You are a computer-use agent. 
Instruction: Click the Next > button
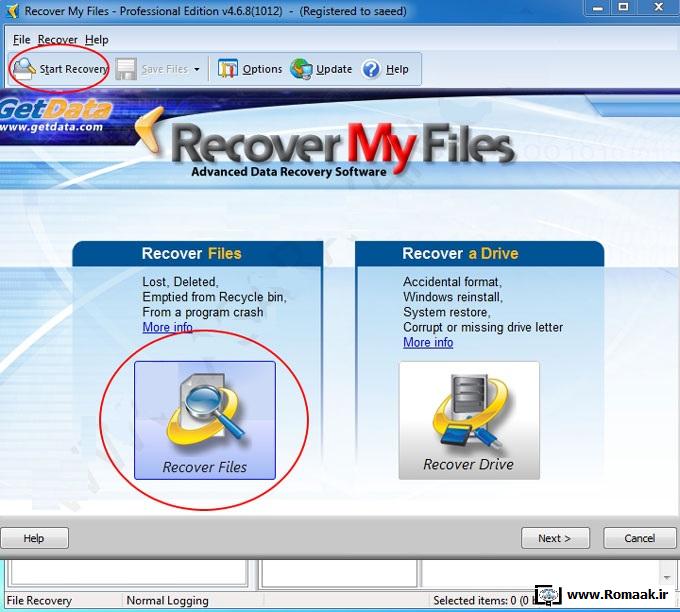555,538
